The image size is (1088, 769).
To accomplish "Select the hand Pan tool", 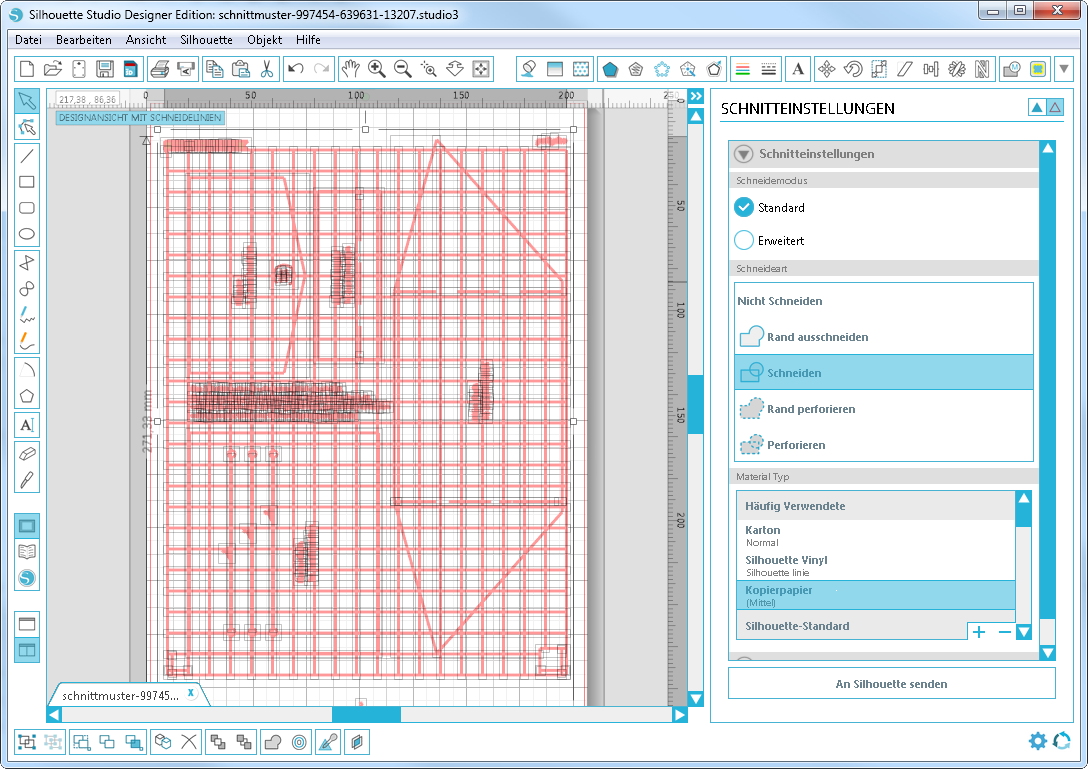I will pyautogui.click(x=350, y=69).
